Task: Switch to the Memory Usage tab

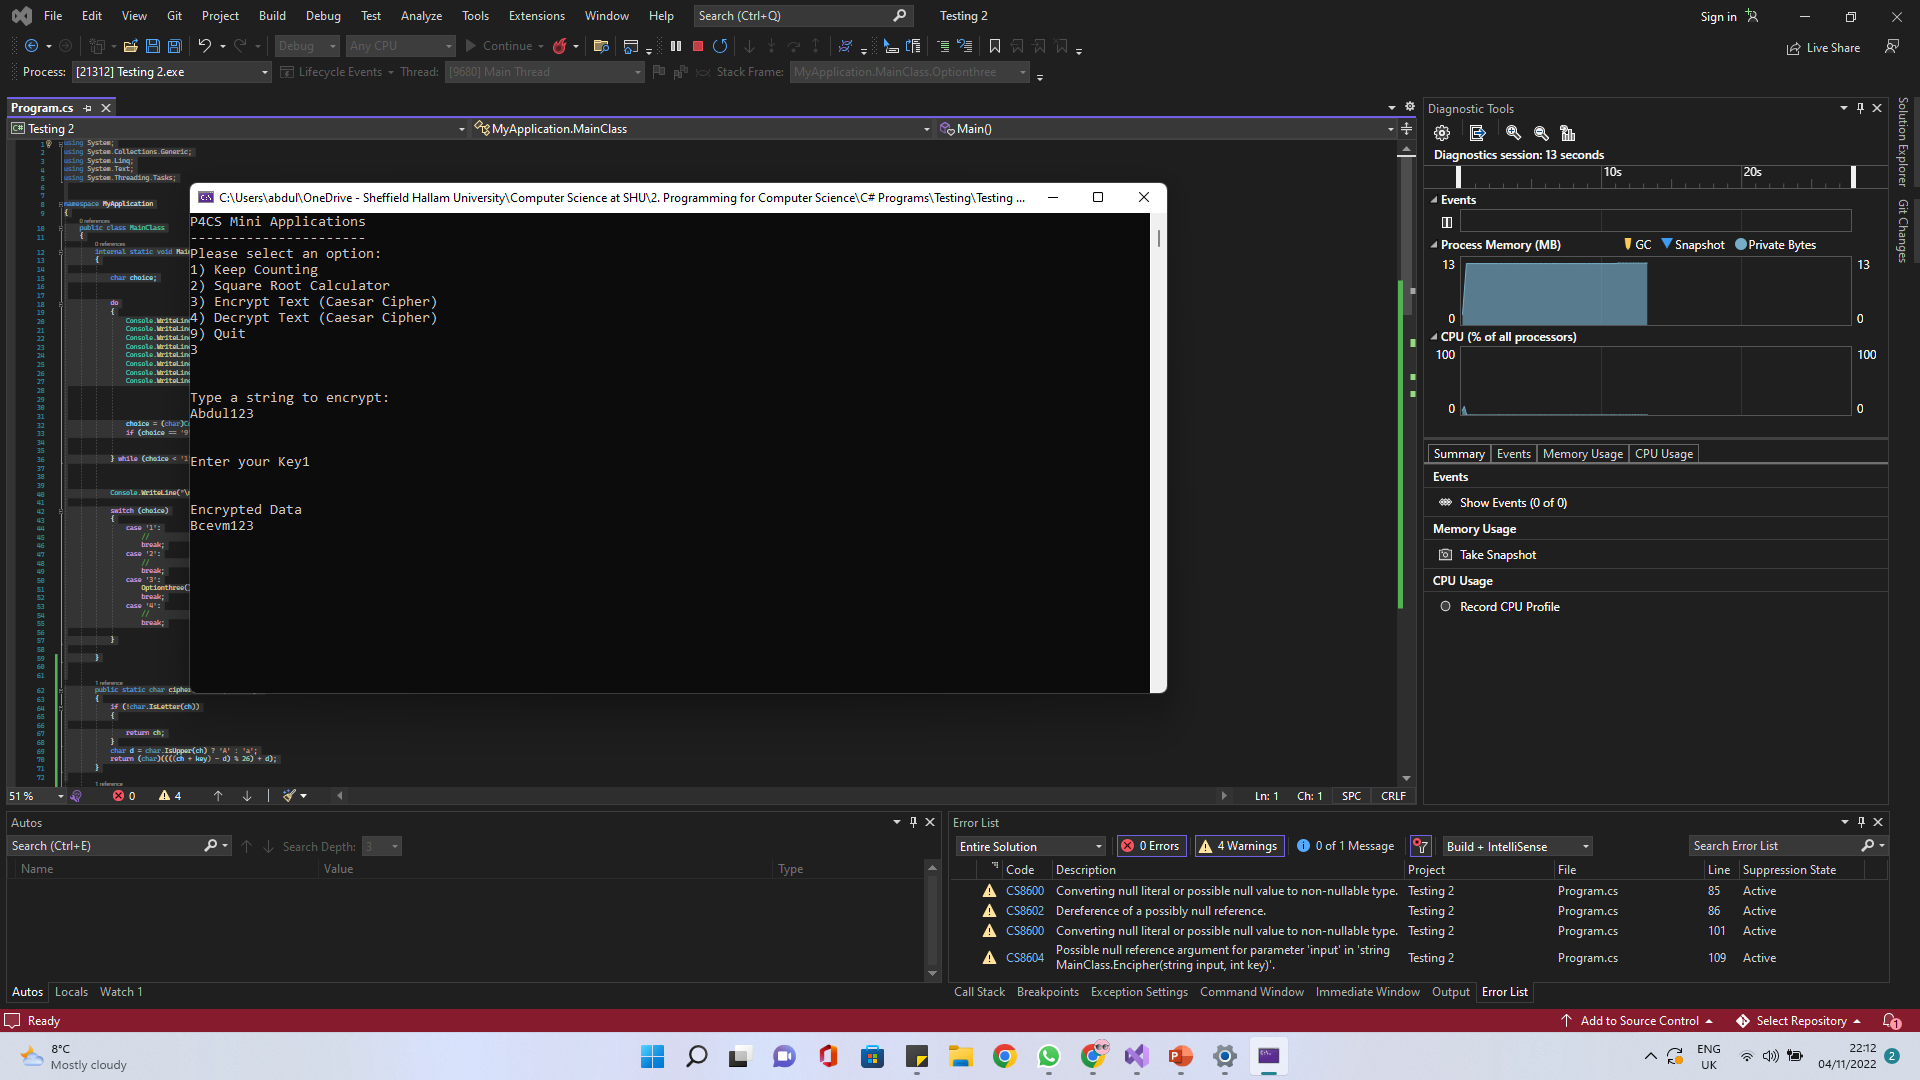Action: pyautogui.click(x=1582, y=454)
